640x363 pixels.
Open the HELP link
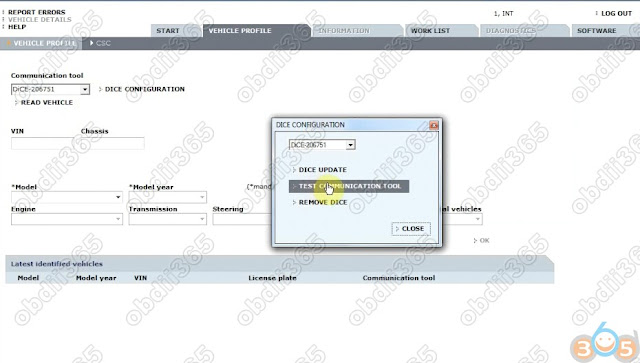17,27
